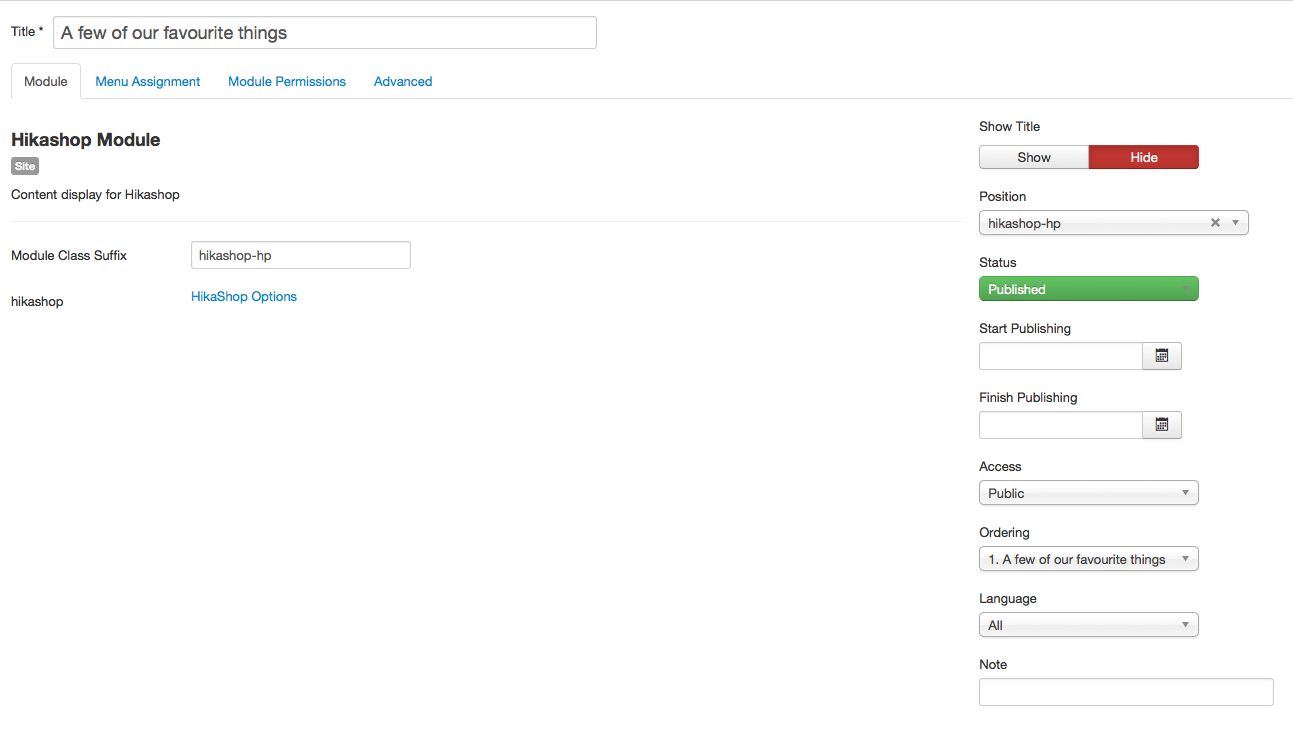The width and height of the screenshot is (1293, 730).
Task: Go to the Advanced tab
Action: coord(403,82)
